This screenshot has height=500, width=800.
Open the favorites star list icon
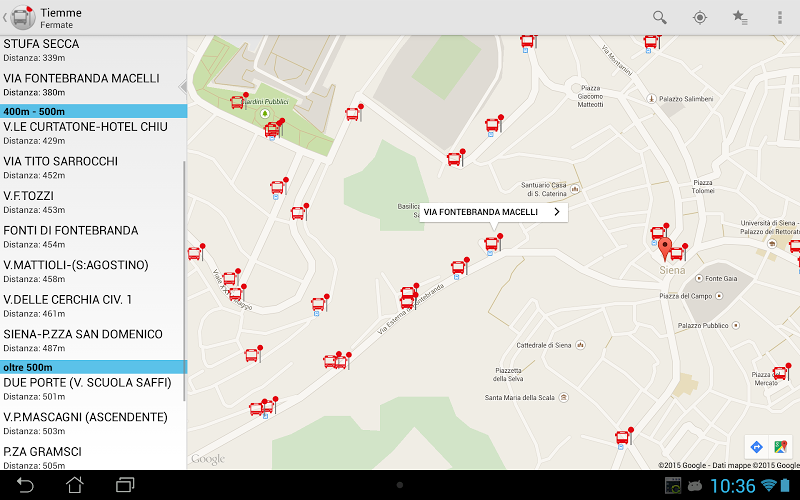[740, 17]
